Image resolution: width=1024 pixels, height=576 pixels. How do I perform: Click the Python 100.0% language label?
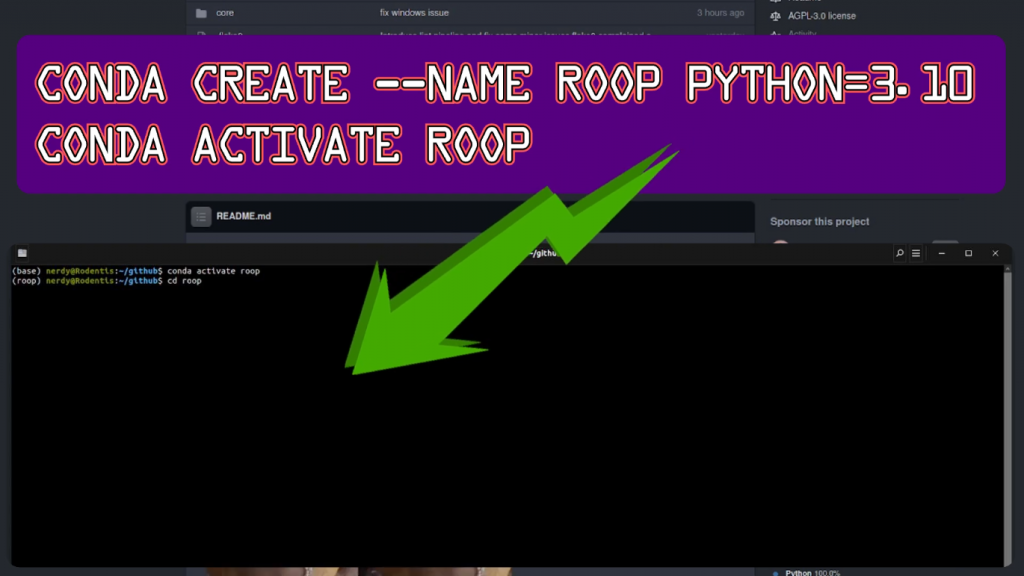(812, 573)
